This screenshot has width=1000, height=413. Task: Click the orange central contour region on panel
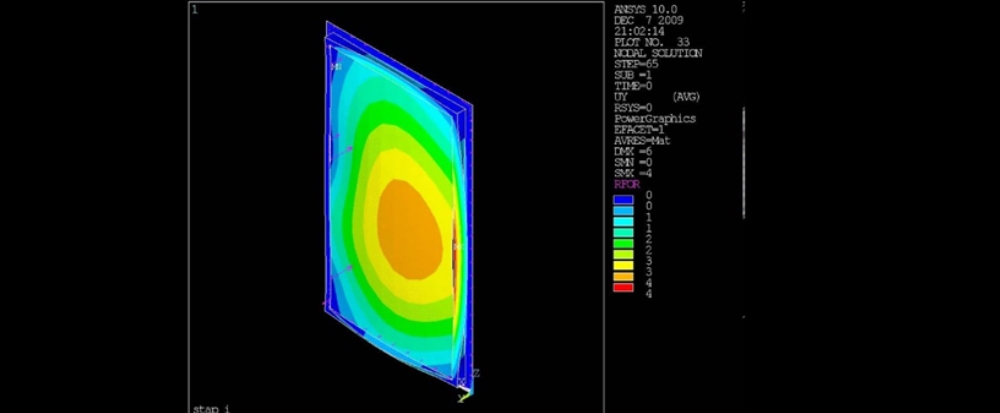[x=412, y=228]
